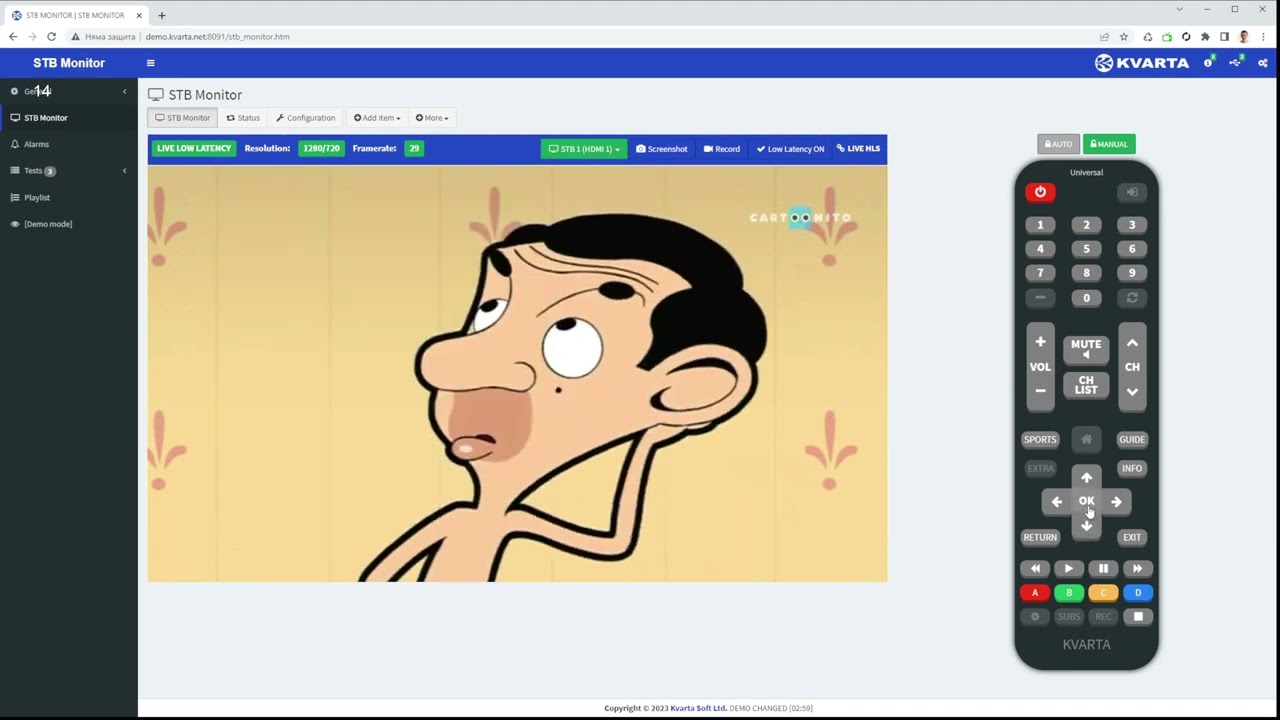
Task: Click number 5 on remote keypad
Action: tap(1086, 249)
